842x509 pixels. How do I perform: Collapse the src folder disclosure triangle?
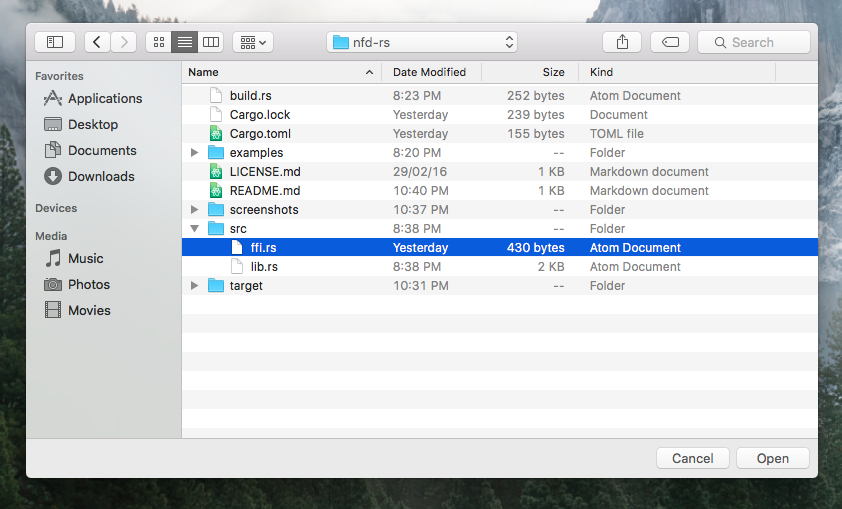194,229
